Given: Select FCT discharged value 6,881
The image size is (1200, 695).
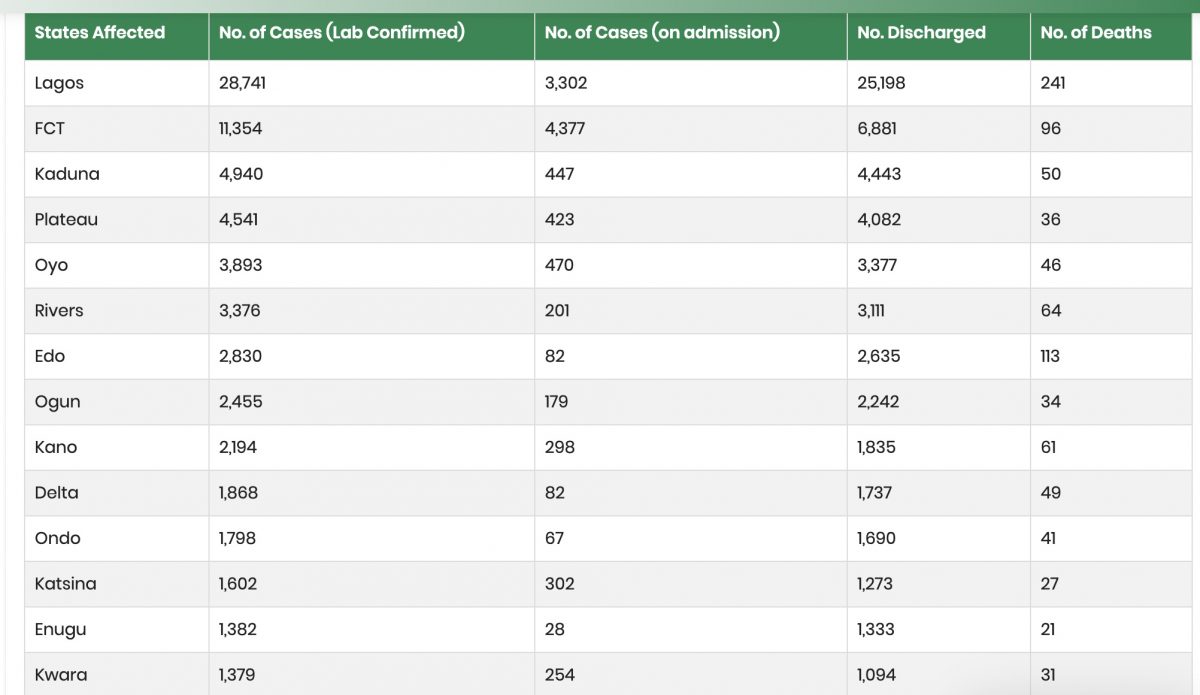Looking at the screenshot, I should click(877, 129).
